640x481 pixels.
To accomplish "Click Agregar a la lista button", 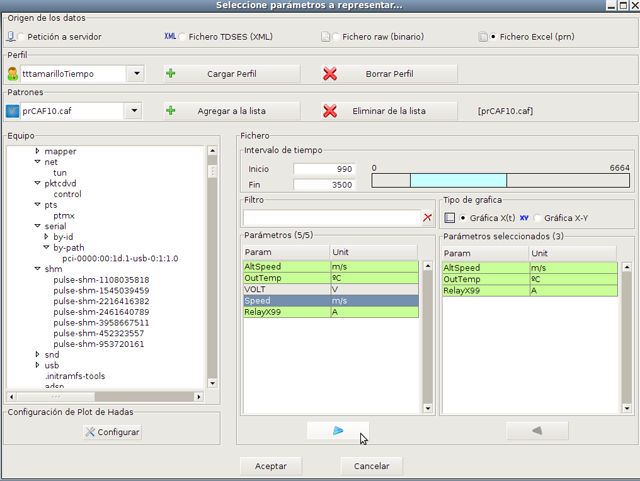I will [x=232, y=111].
